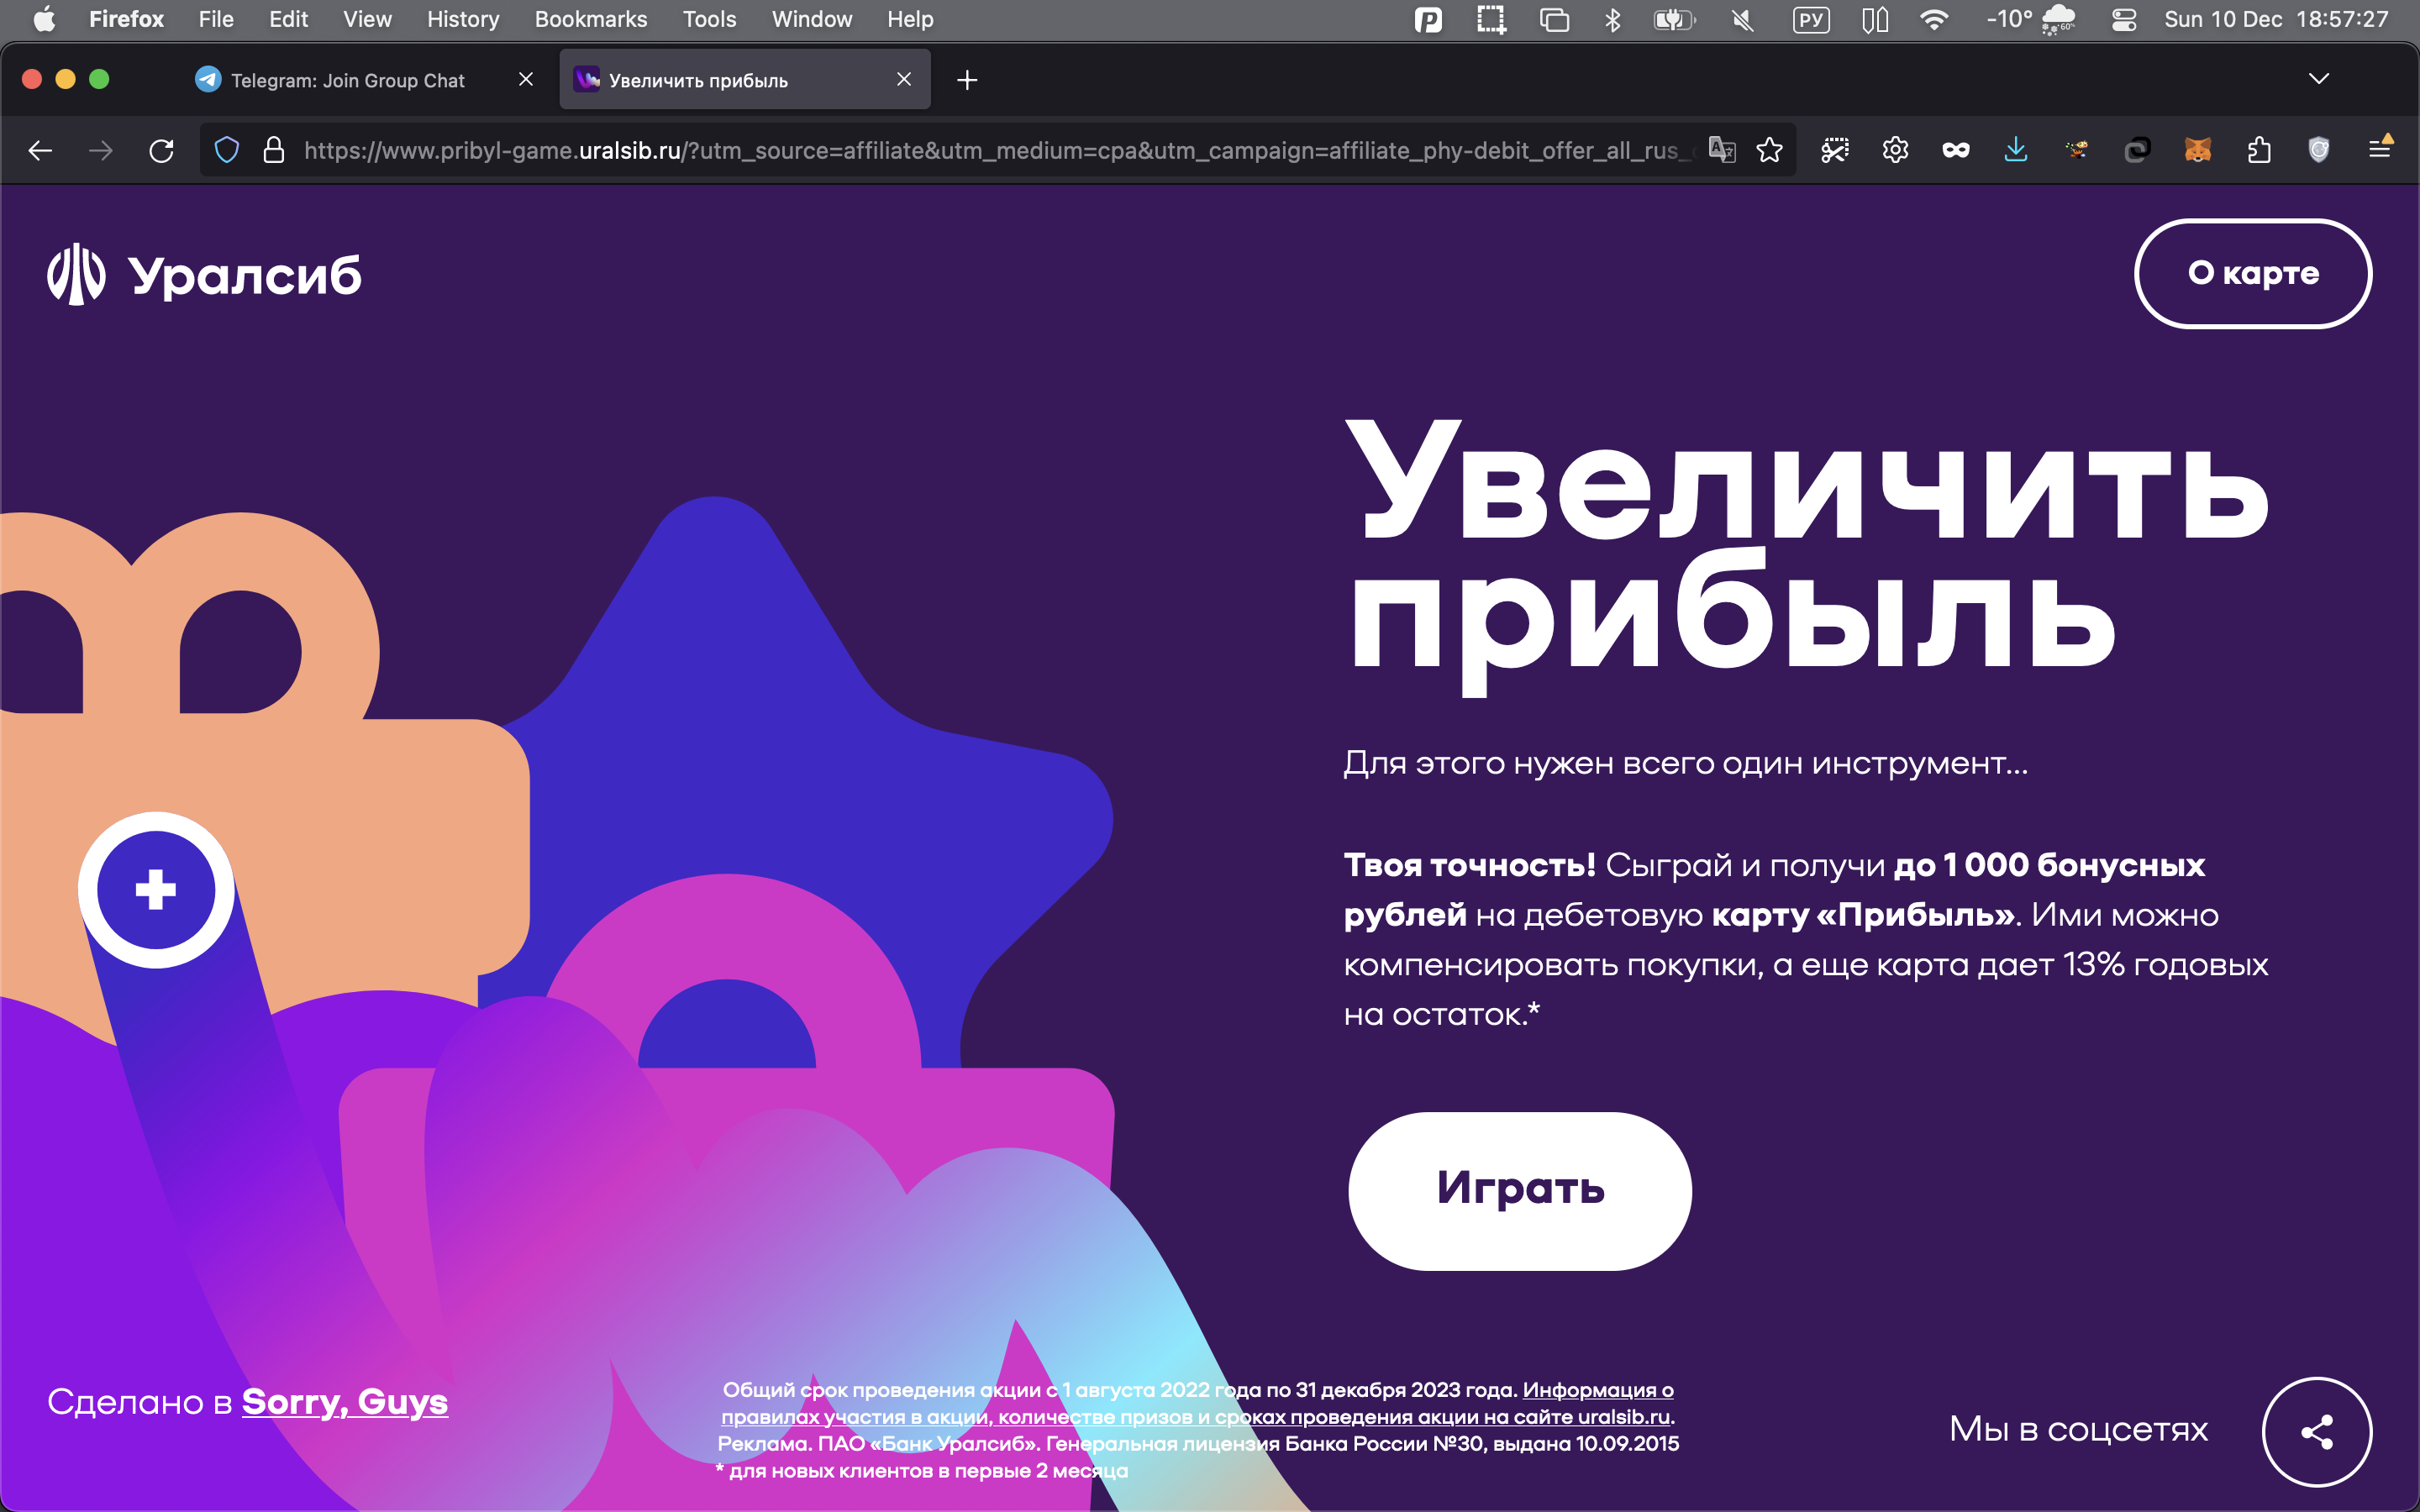The width and height of the screenshot is (2420, 1512).
Task: Expand the list all tabs chevron
Action: coord(2318,79)
